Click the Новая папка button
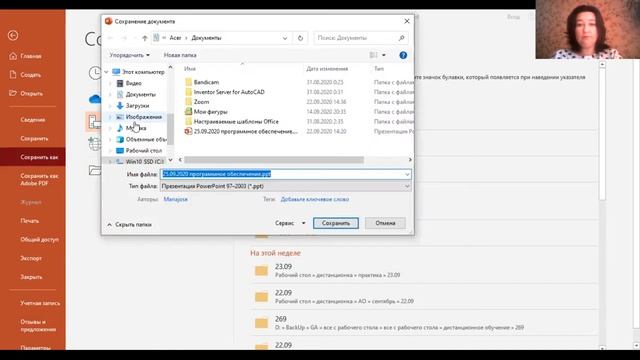The image size is (640, 360). point(180,55)
